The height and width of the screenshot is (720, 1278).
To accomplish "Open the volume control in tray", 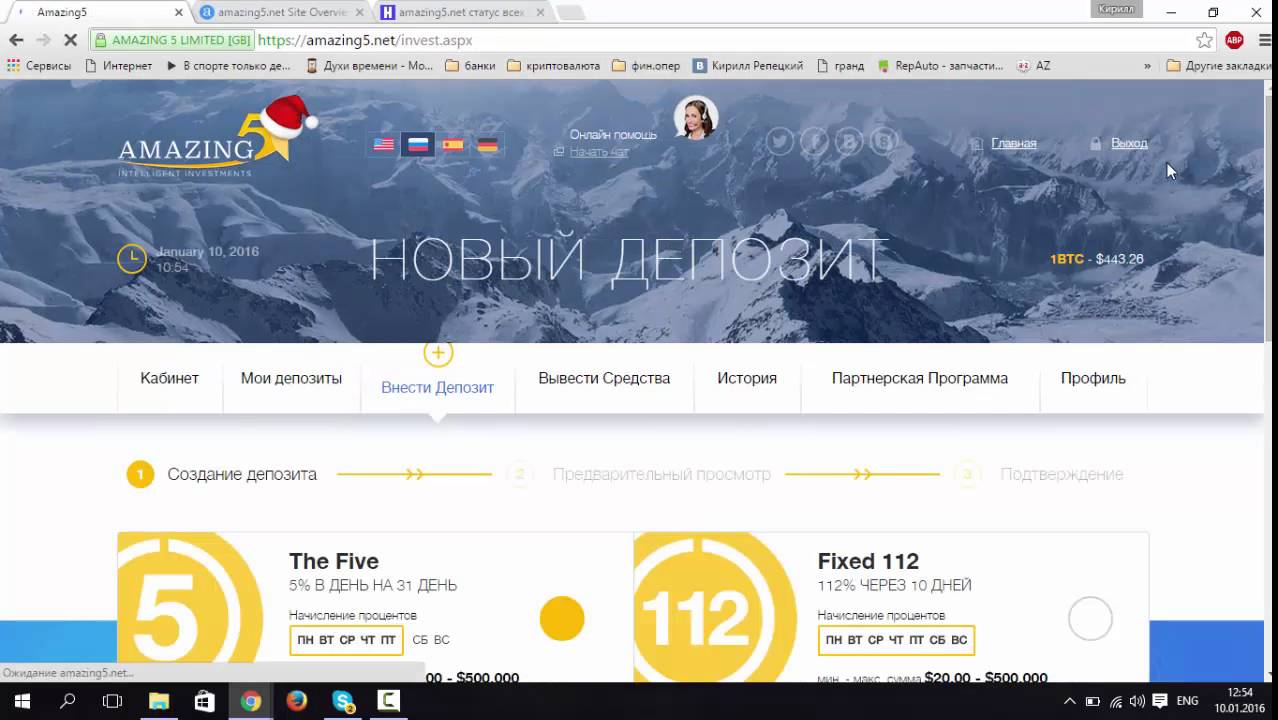I will point(1137,701).
